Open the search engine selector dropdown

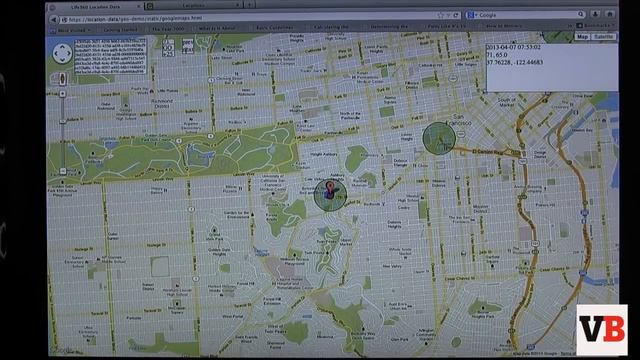471,15
